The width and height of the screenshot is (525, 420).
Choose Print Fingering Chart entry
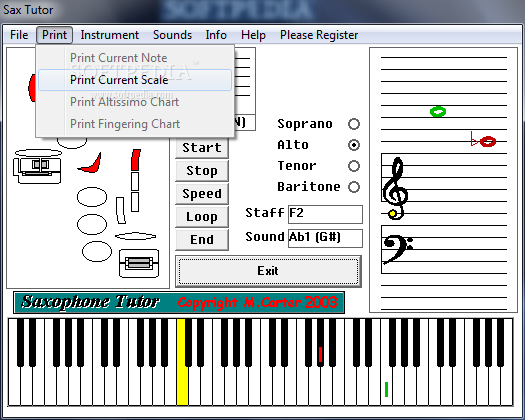(135, 124)
